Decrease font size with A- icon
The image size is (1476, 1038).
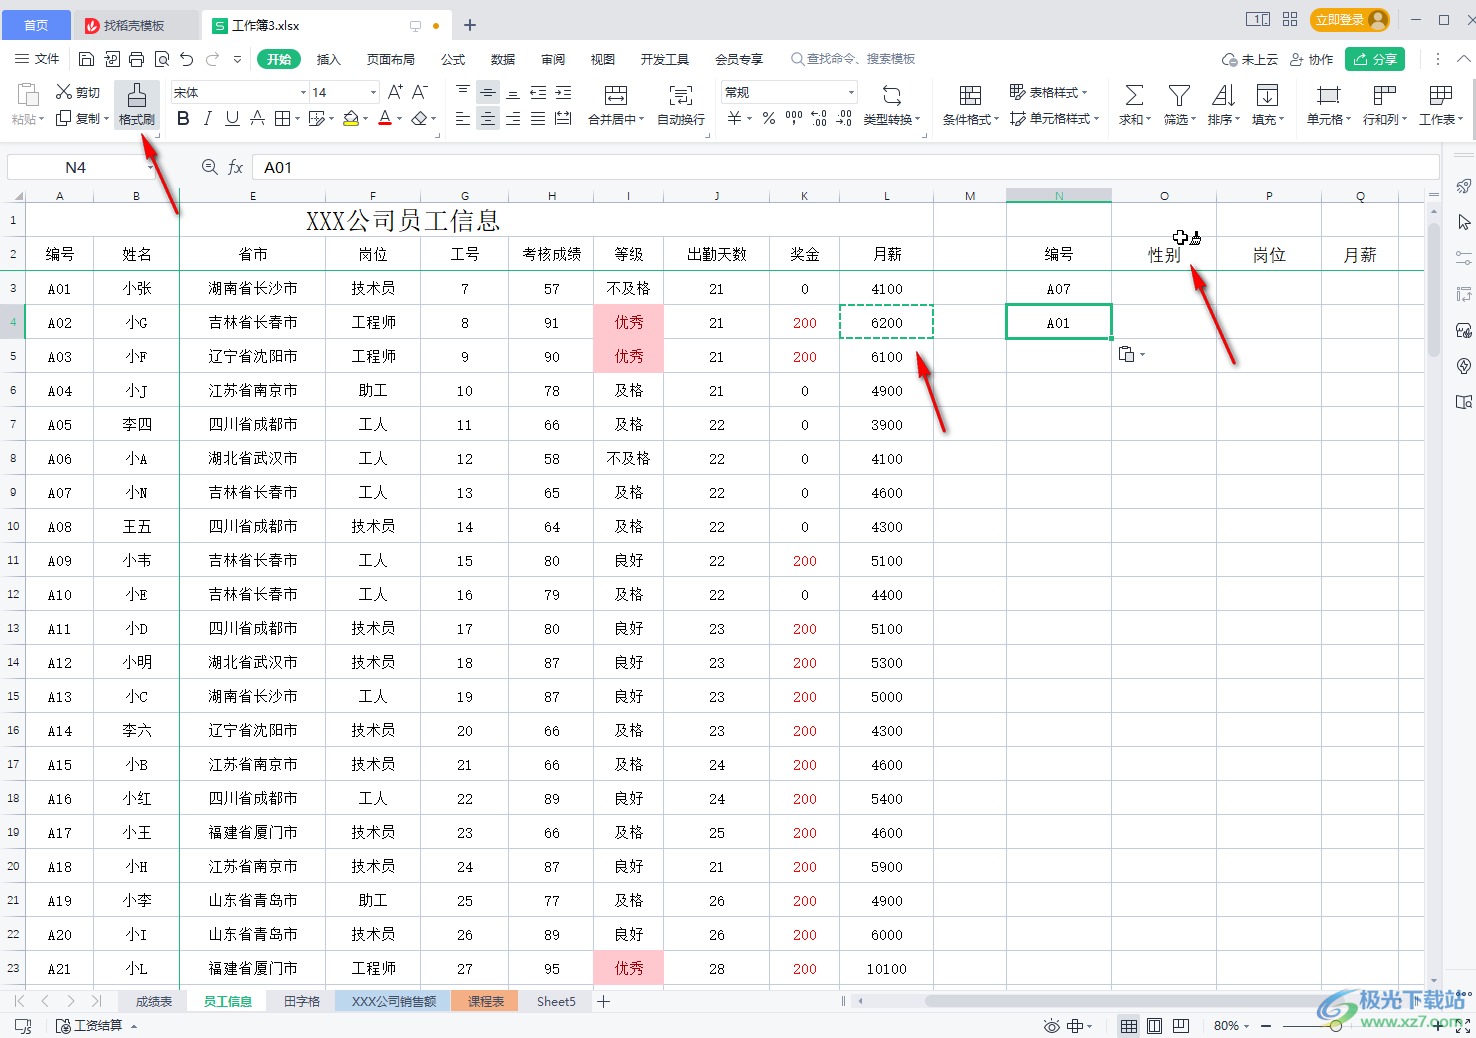click(420, 92)
